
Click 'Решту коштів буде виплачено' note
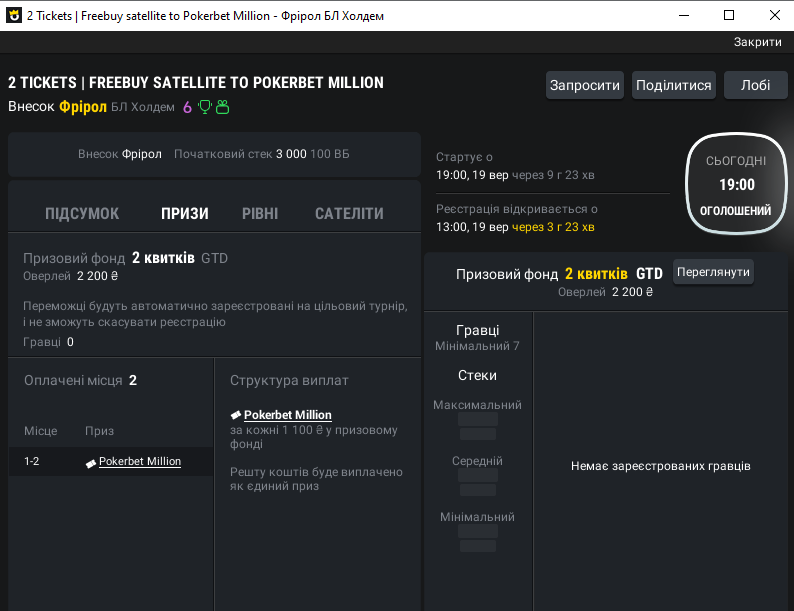316,479
